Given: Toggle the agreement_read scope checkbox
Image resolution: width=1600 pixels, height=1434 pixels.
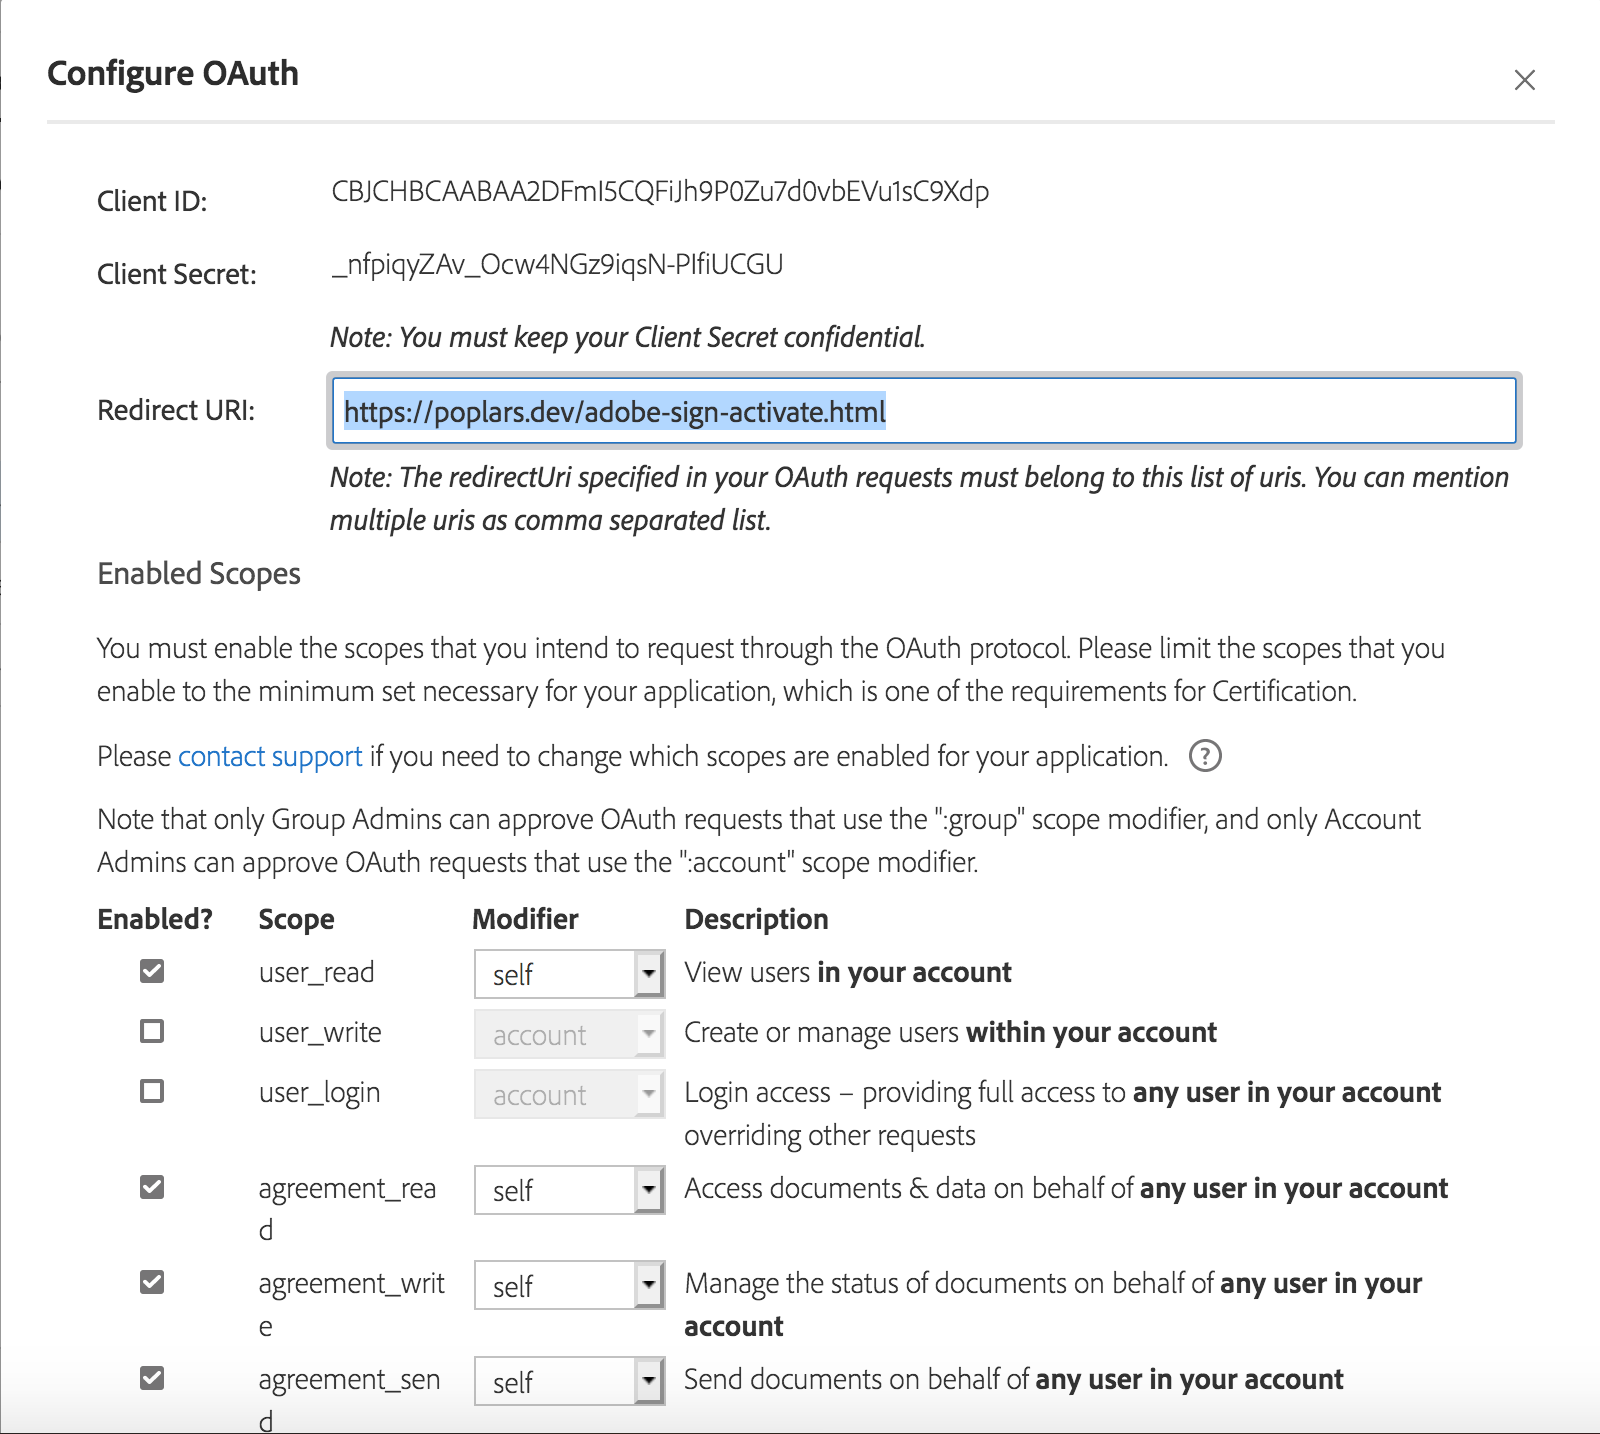Looking at the screenshot, I should 152,1187.
